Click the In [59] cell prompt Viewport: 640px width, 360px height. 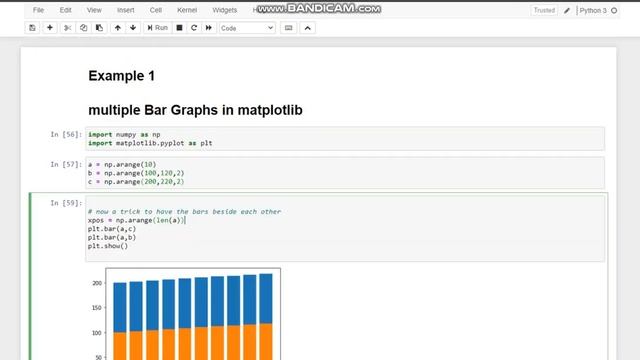(x=66, y=203)
